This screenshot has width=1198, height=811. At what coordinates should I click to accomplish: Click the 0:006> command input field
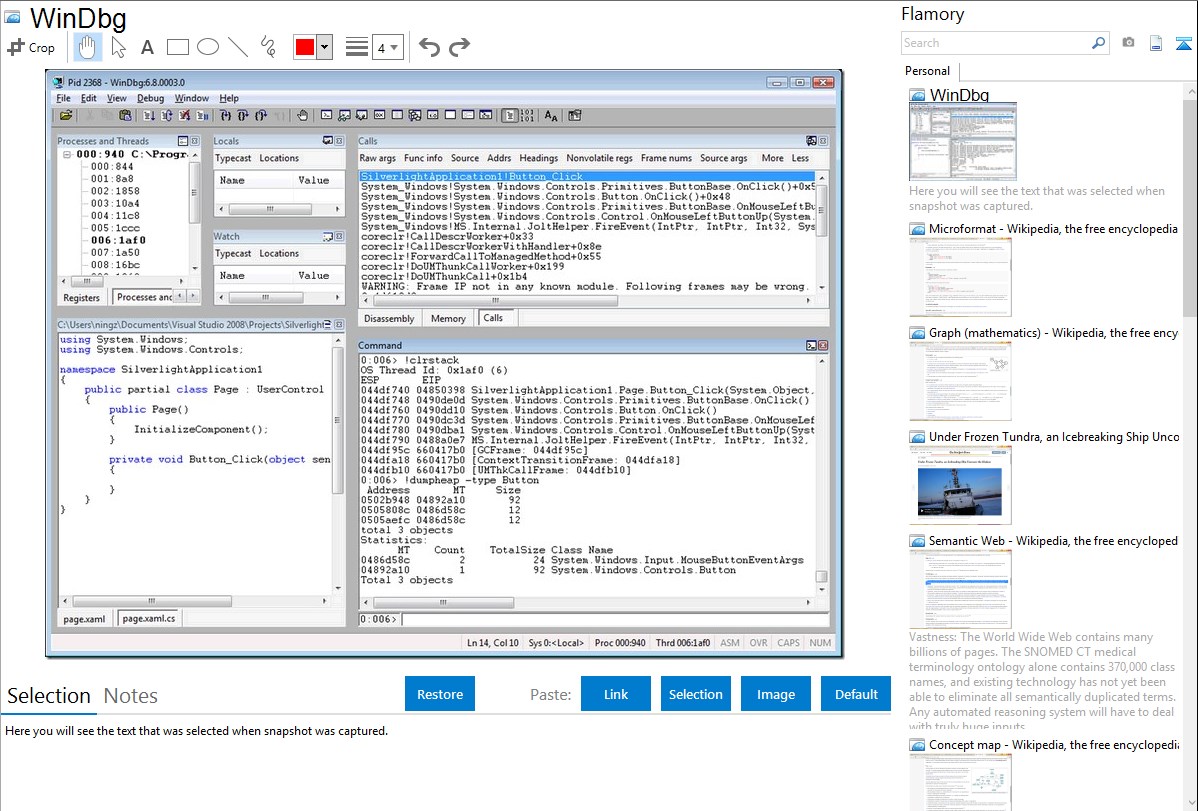pyautogui.click(x=615, y=619)
